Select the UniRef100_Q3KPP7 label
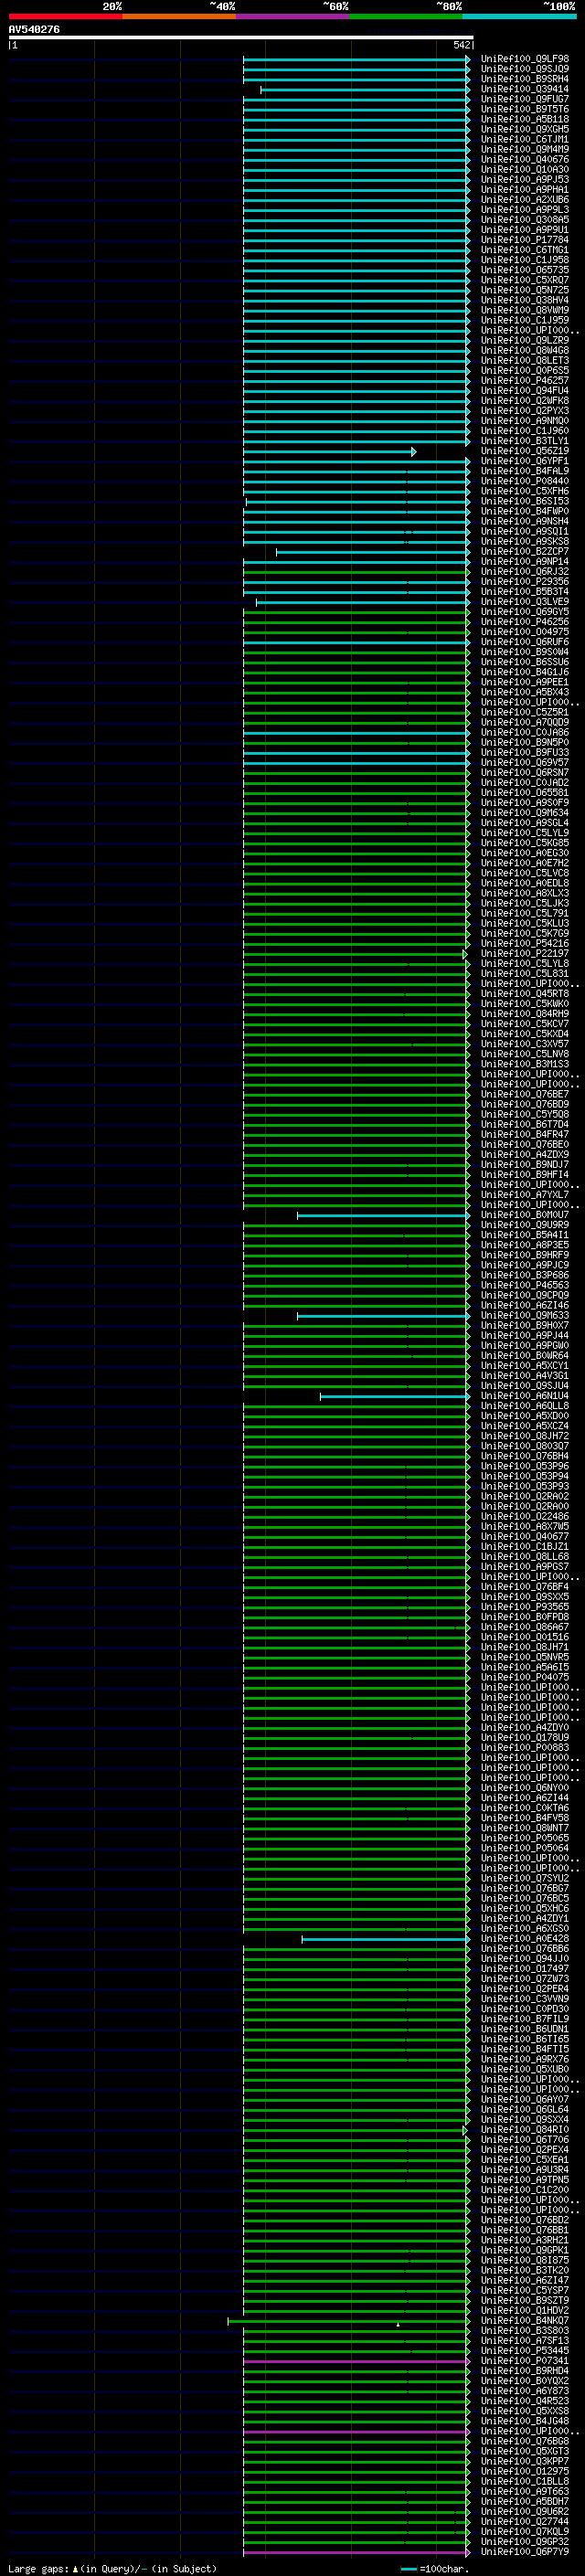This screenshot has height=2576, width=585. click(x=524, y=2461)
